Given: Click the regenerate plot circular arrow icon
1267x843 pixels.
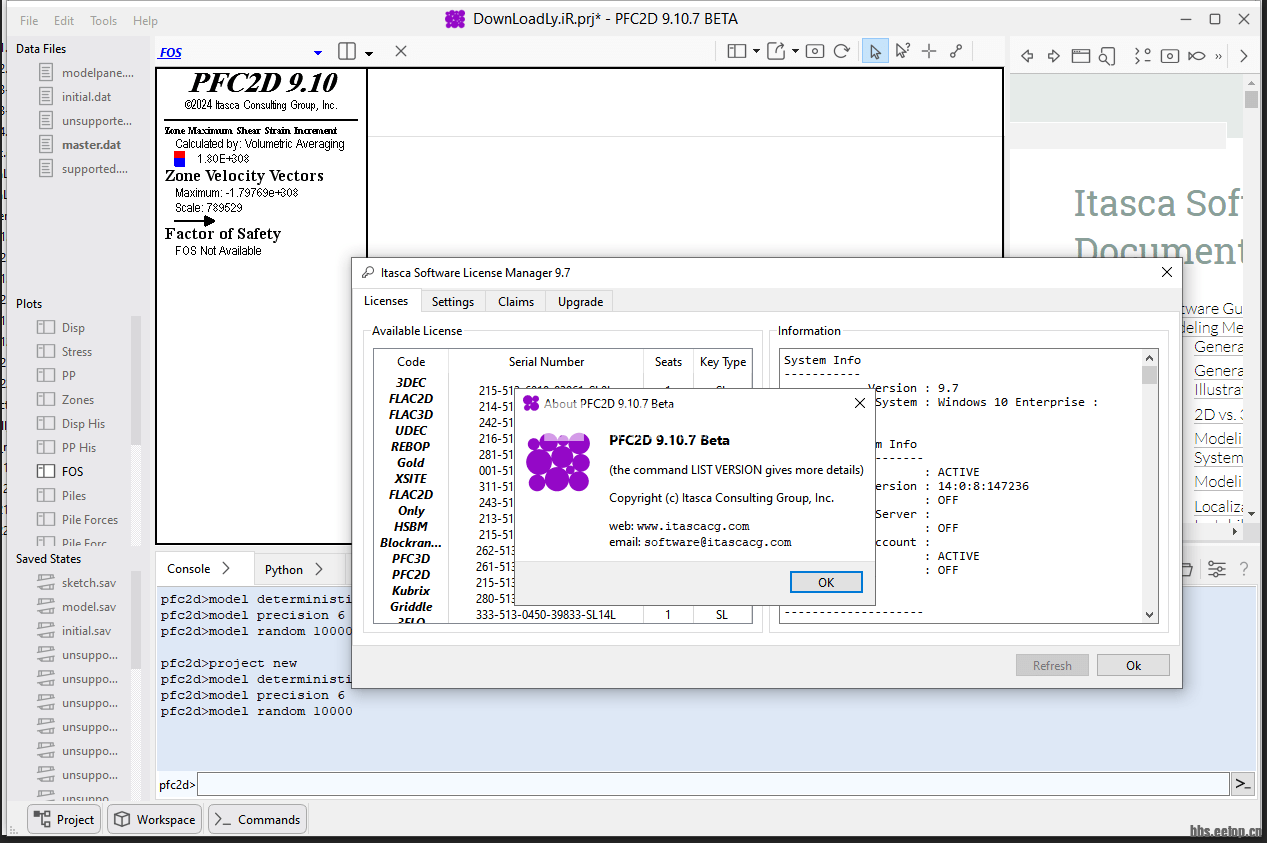Looking at the screenshot, I should tap(842, 51).
